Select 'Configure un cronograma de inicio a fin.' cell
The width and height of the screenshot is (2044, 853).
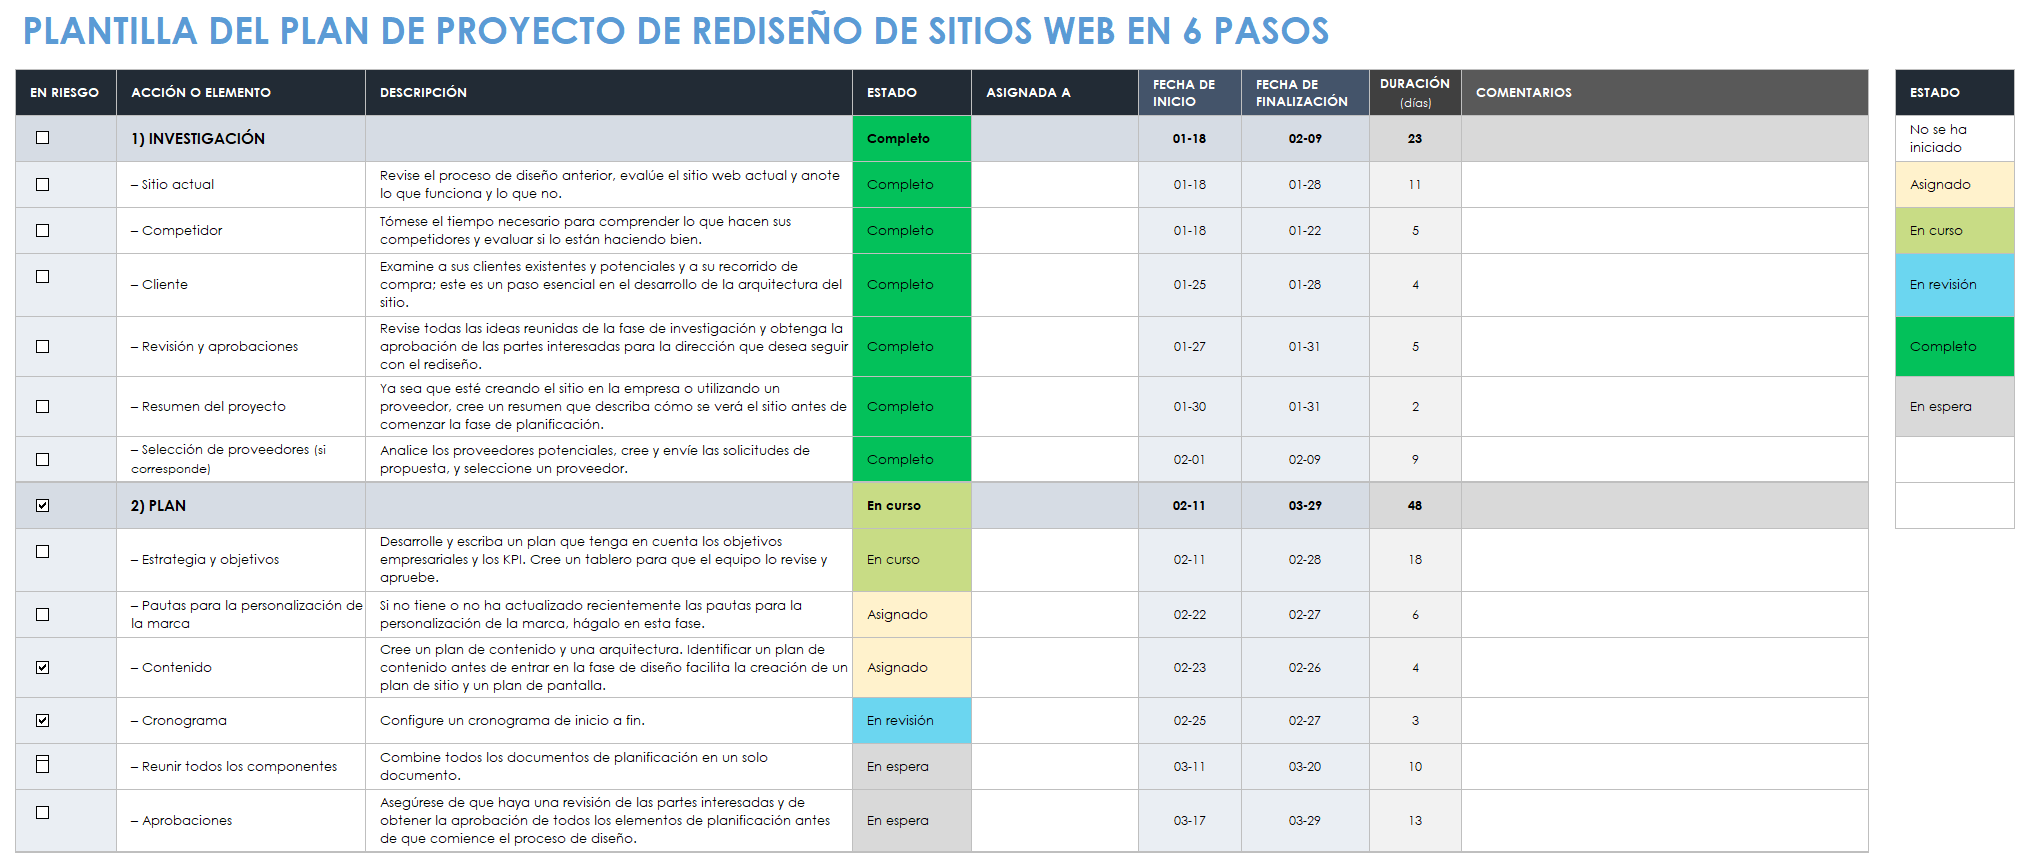click(609, 720)
